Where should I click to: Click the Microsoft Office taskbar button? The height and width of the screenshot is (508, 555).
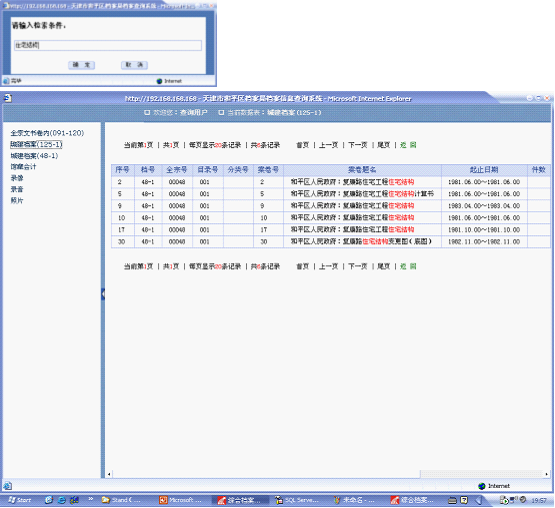tap(181, 500)
